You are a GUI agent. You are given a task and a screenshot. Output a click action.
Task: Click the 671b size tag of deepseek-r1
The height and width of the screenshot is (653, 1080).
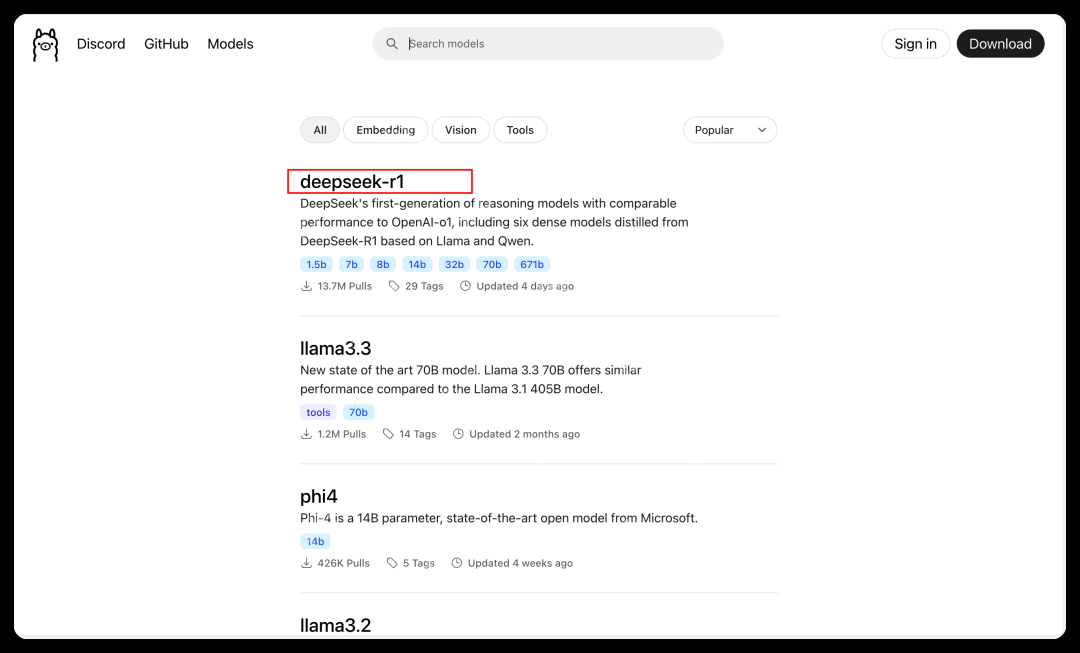pyautogui.click(x=532, y=265)
